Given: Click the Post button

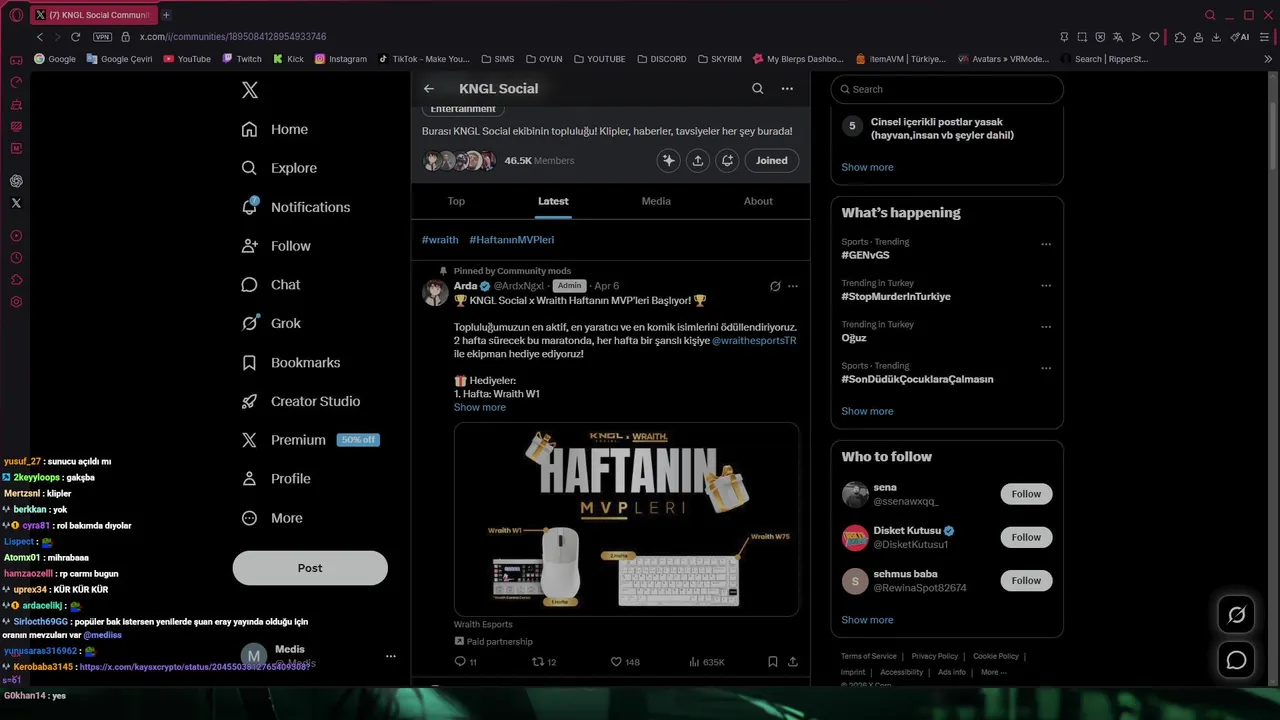Looking at the screenshot, I should click(310, 568).
